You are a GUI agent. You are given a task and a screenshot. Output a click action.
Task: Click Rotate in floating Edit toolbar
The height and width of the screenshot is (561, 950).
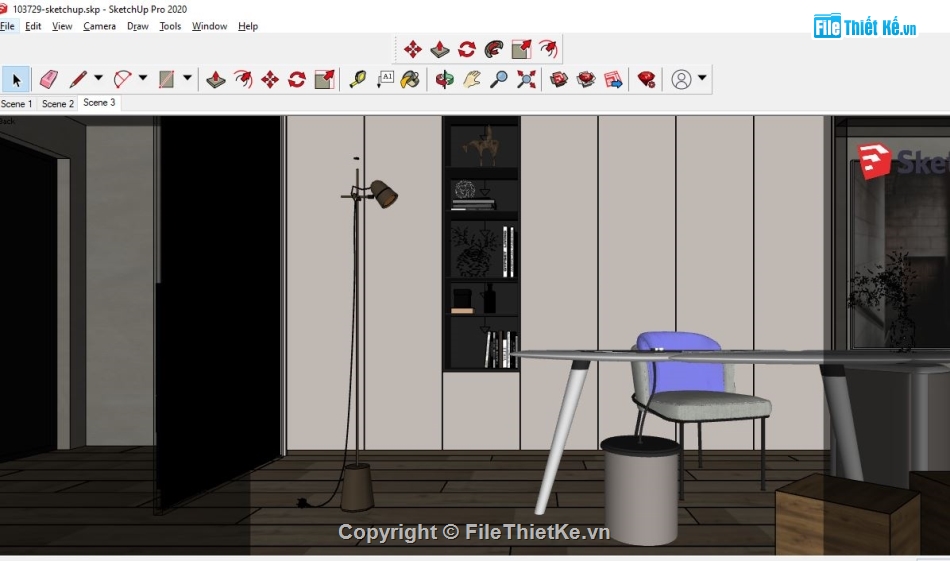pyautogui.click(x=467, y=49)
